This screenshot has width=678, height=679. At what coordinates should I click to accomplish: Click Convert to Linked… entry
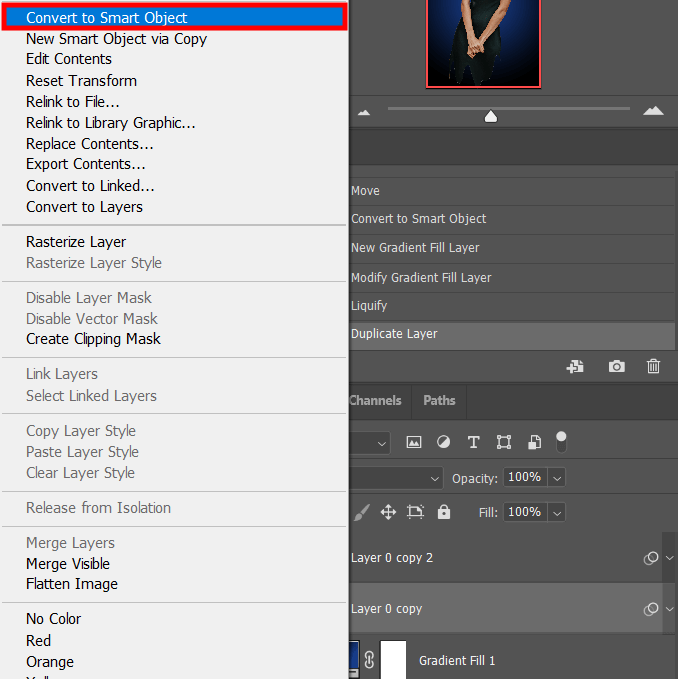click(90, 186)
